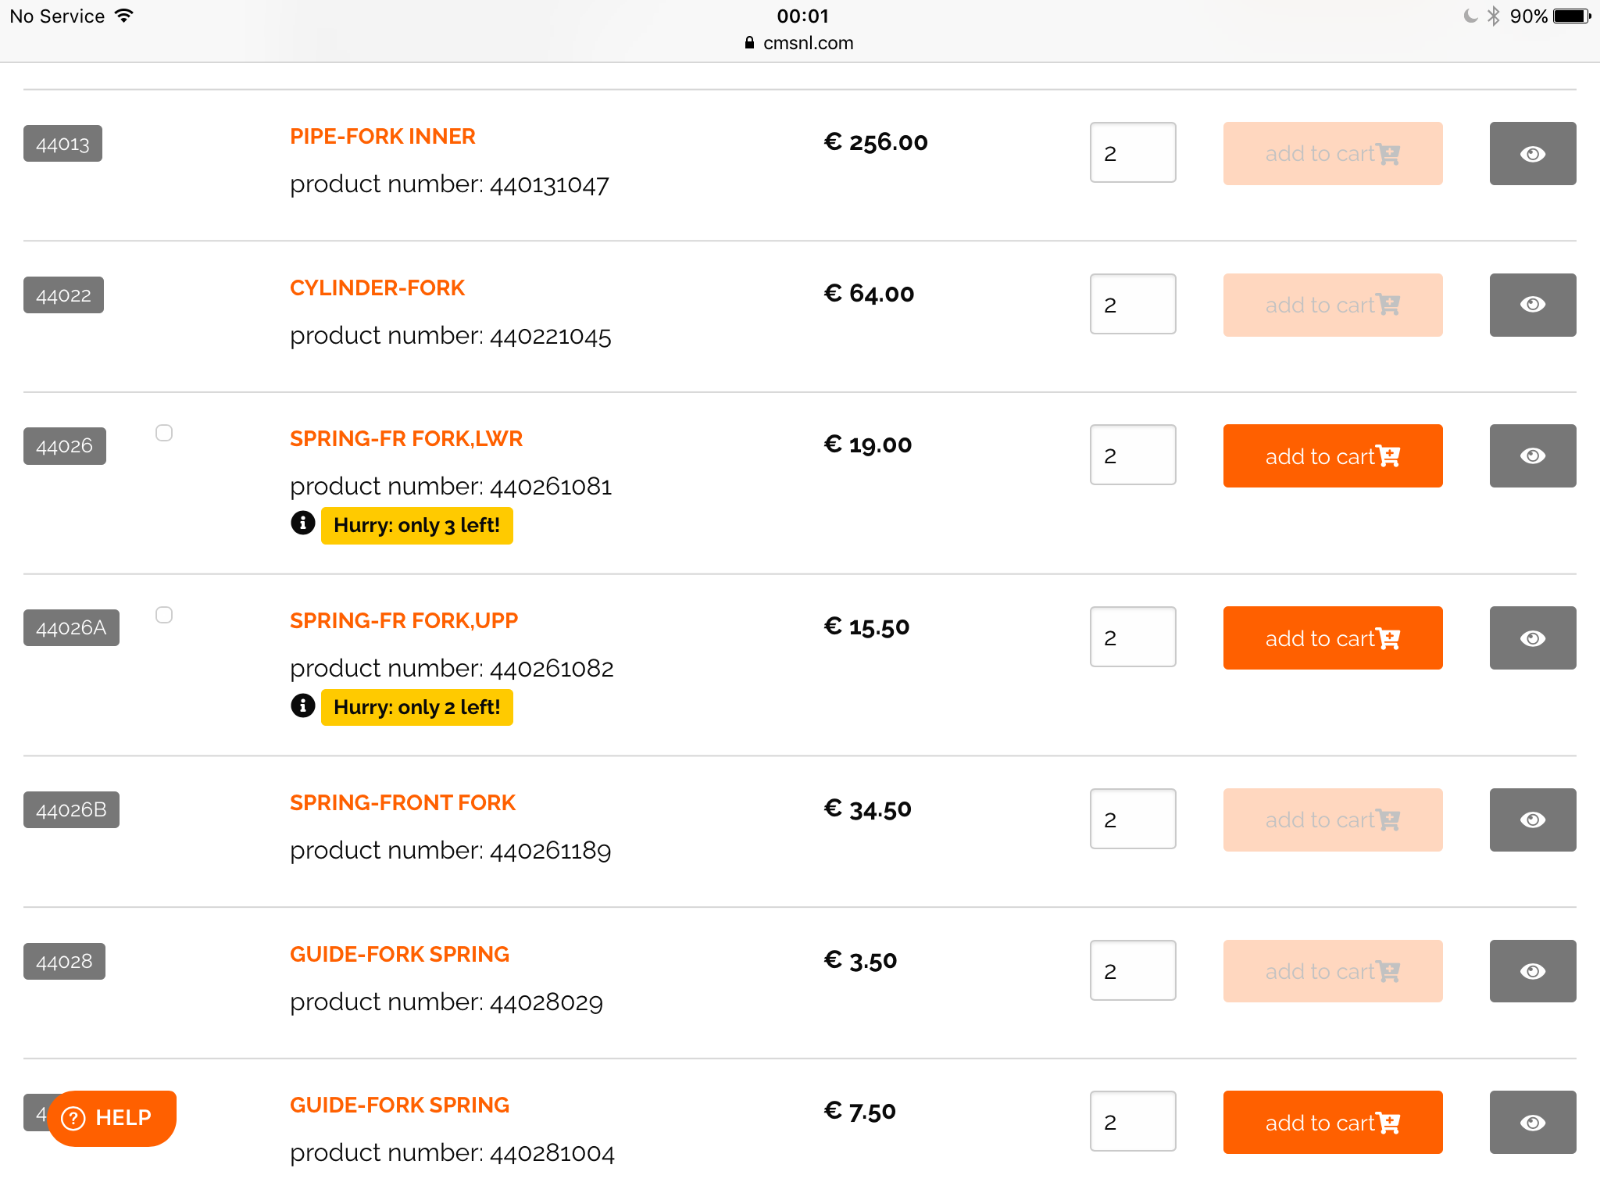Click info icon beside 'only 3 left'
Viewport: 1600px width, 1200px height.
pyautogui.click(x=303, y=523)
